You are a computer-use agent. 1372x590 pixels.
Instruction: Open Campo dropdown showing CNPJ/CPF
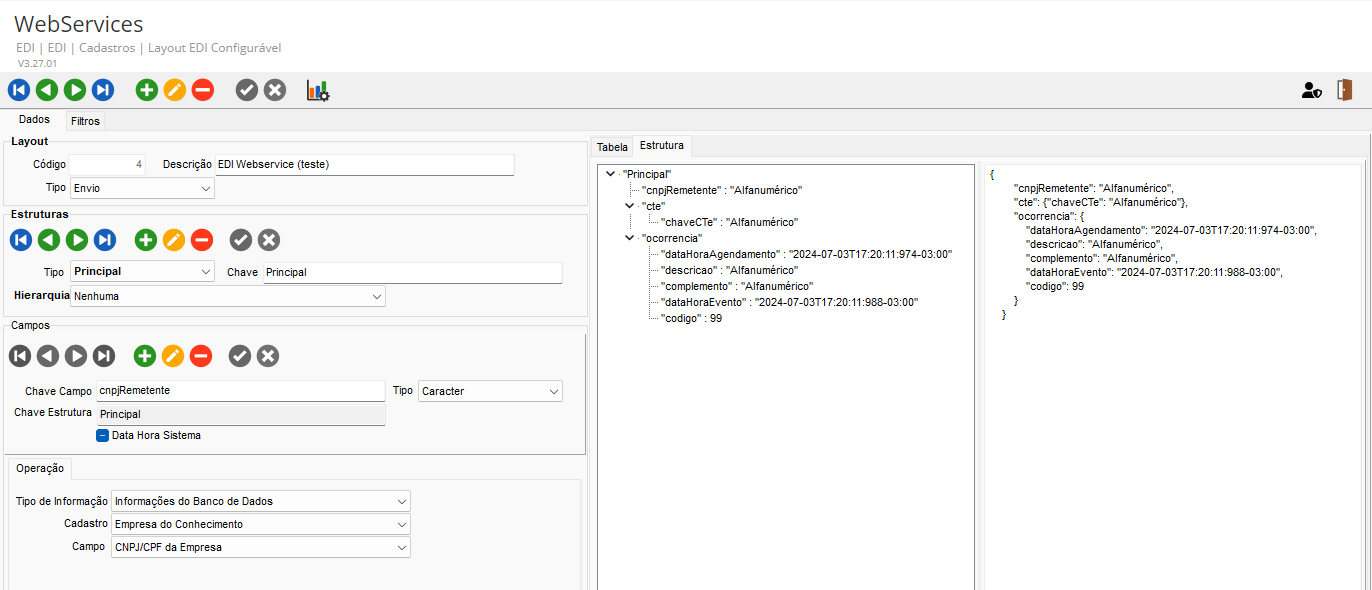pyautogui.click(x=261, y=547)
